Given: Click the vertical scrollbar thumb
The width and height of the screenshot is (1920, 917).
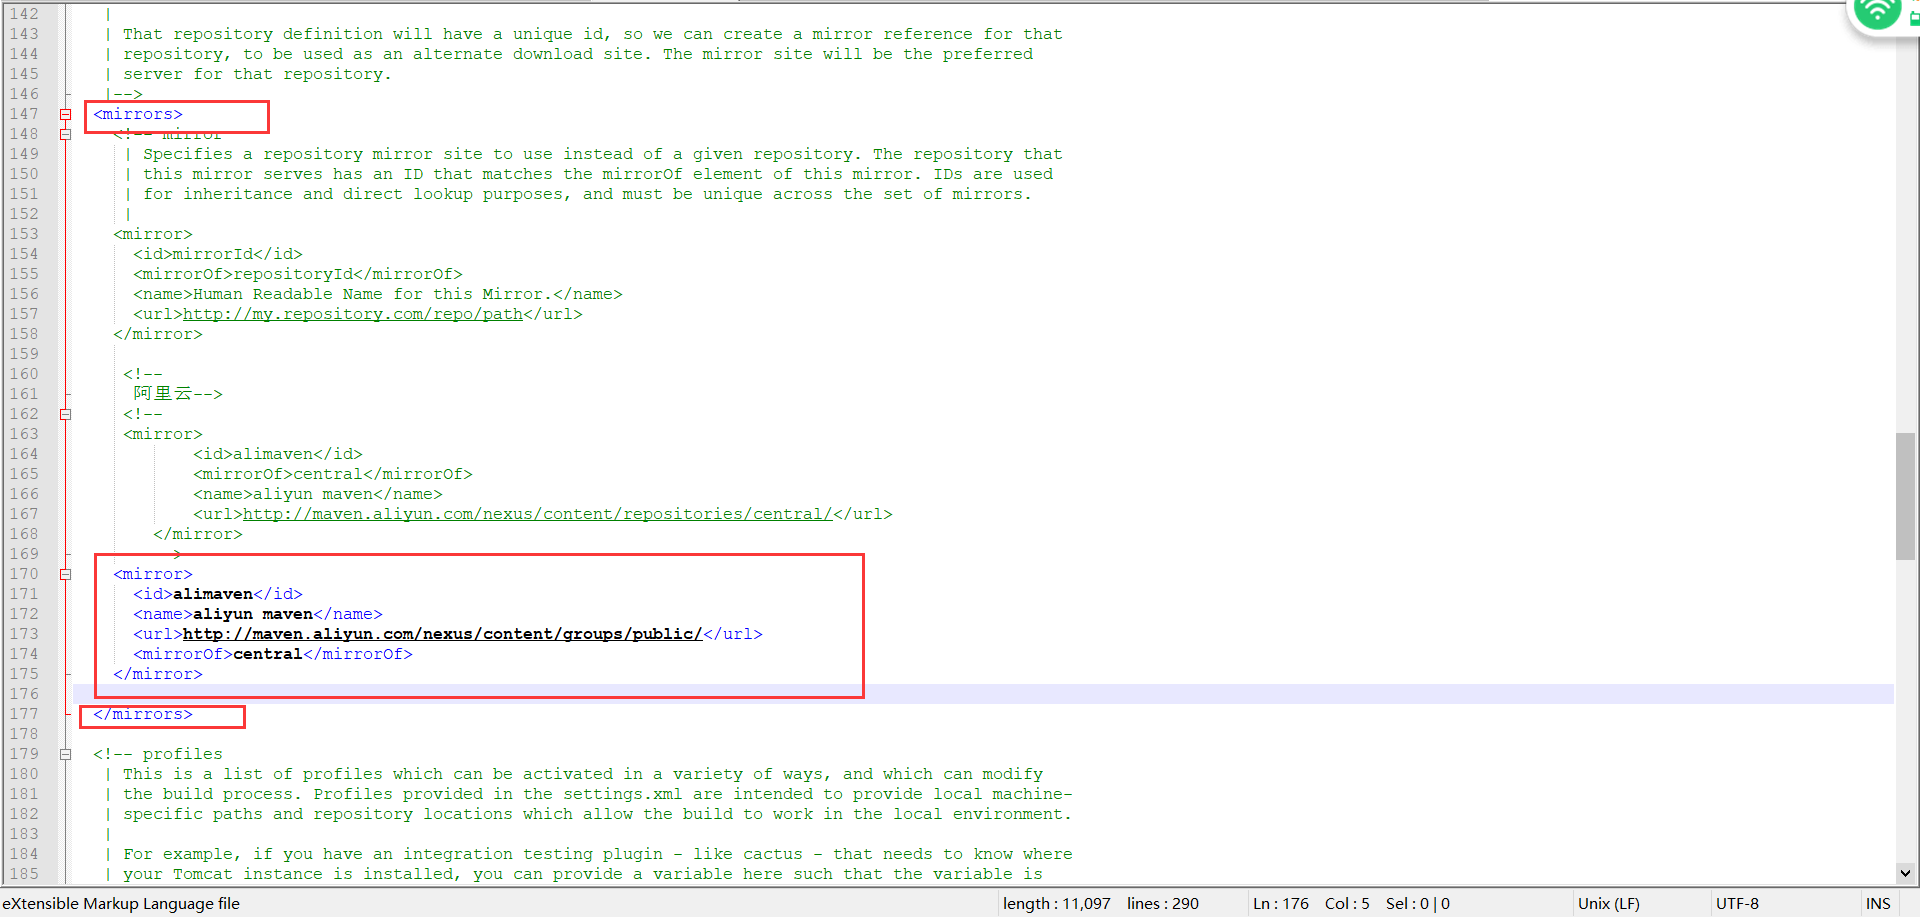Looking at the screenshot, I should click(x=1905, y=496).
